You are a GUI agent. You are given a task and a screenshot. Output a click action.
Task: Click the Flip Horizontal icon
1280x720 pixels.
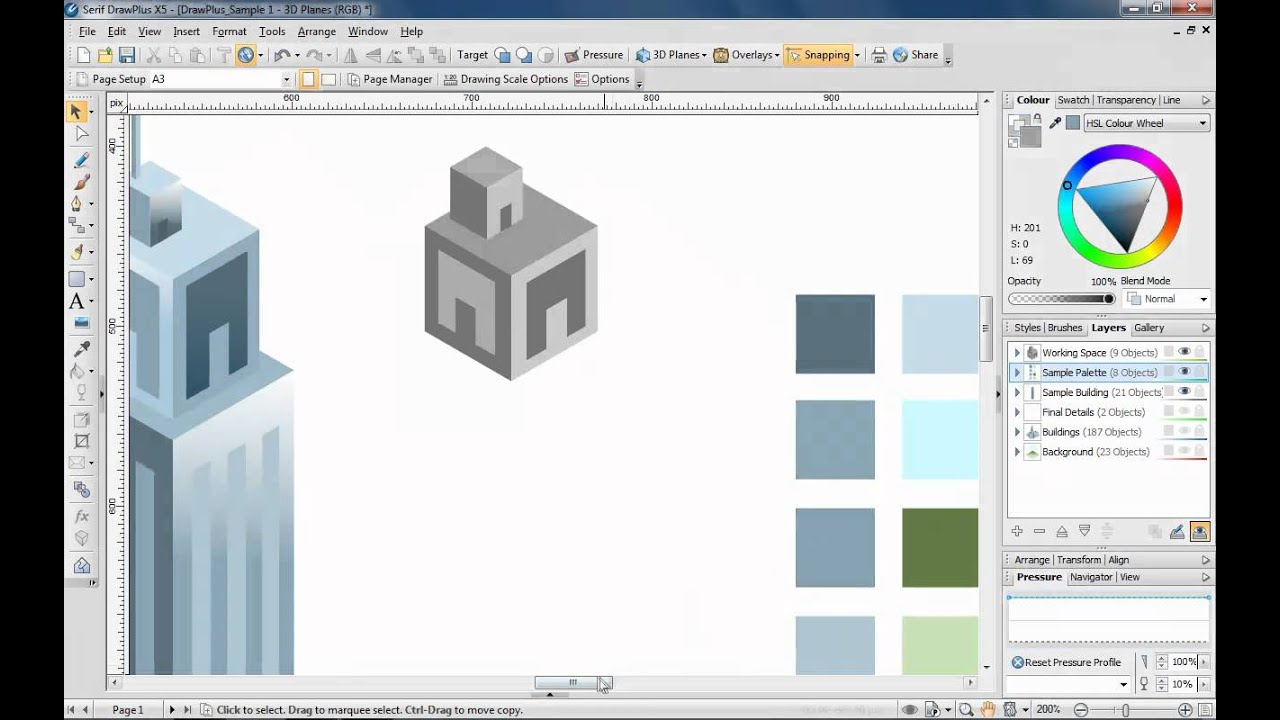click(351, 55)
